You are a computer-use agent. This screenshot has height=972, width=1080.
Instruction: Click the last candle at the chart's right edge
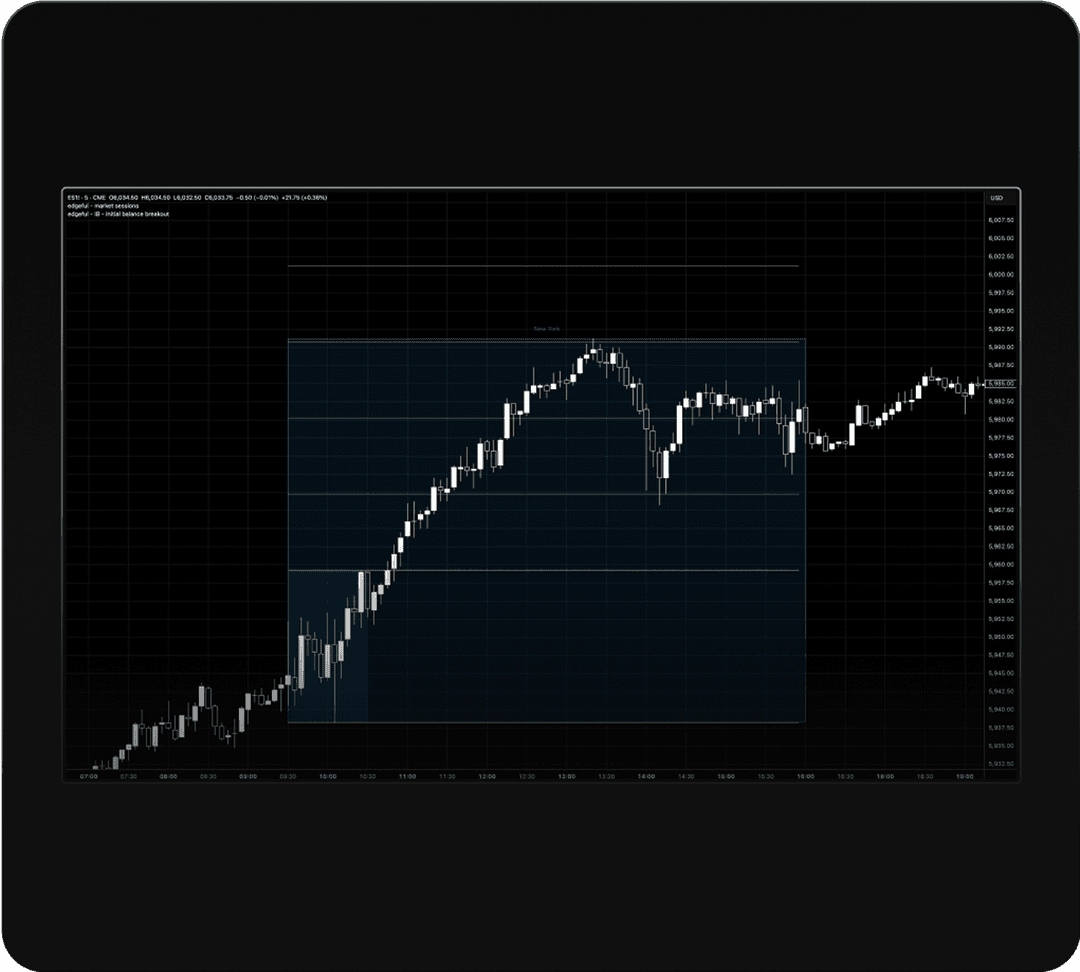975,387
